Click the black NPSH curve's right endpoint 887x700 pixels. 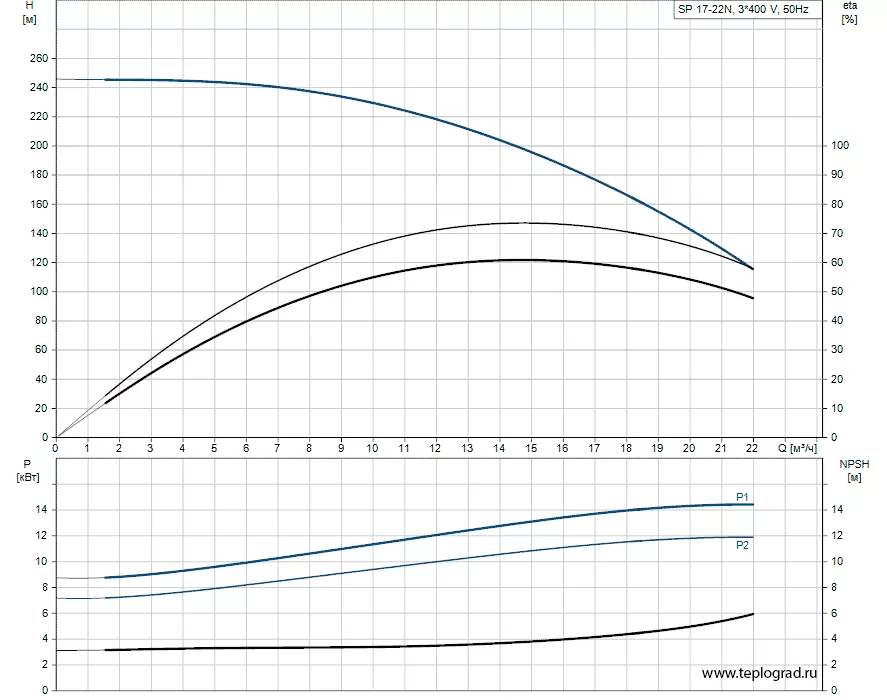coord(752,614)
